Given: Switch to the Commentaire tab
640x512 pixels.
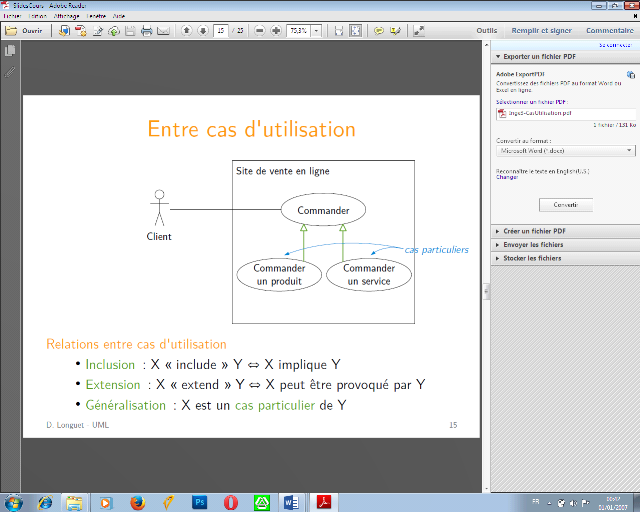Looking at the screenshot, I should [609, 31].
